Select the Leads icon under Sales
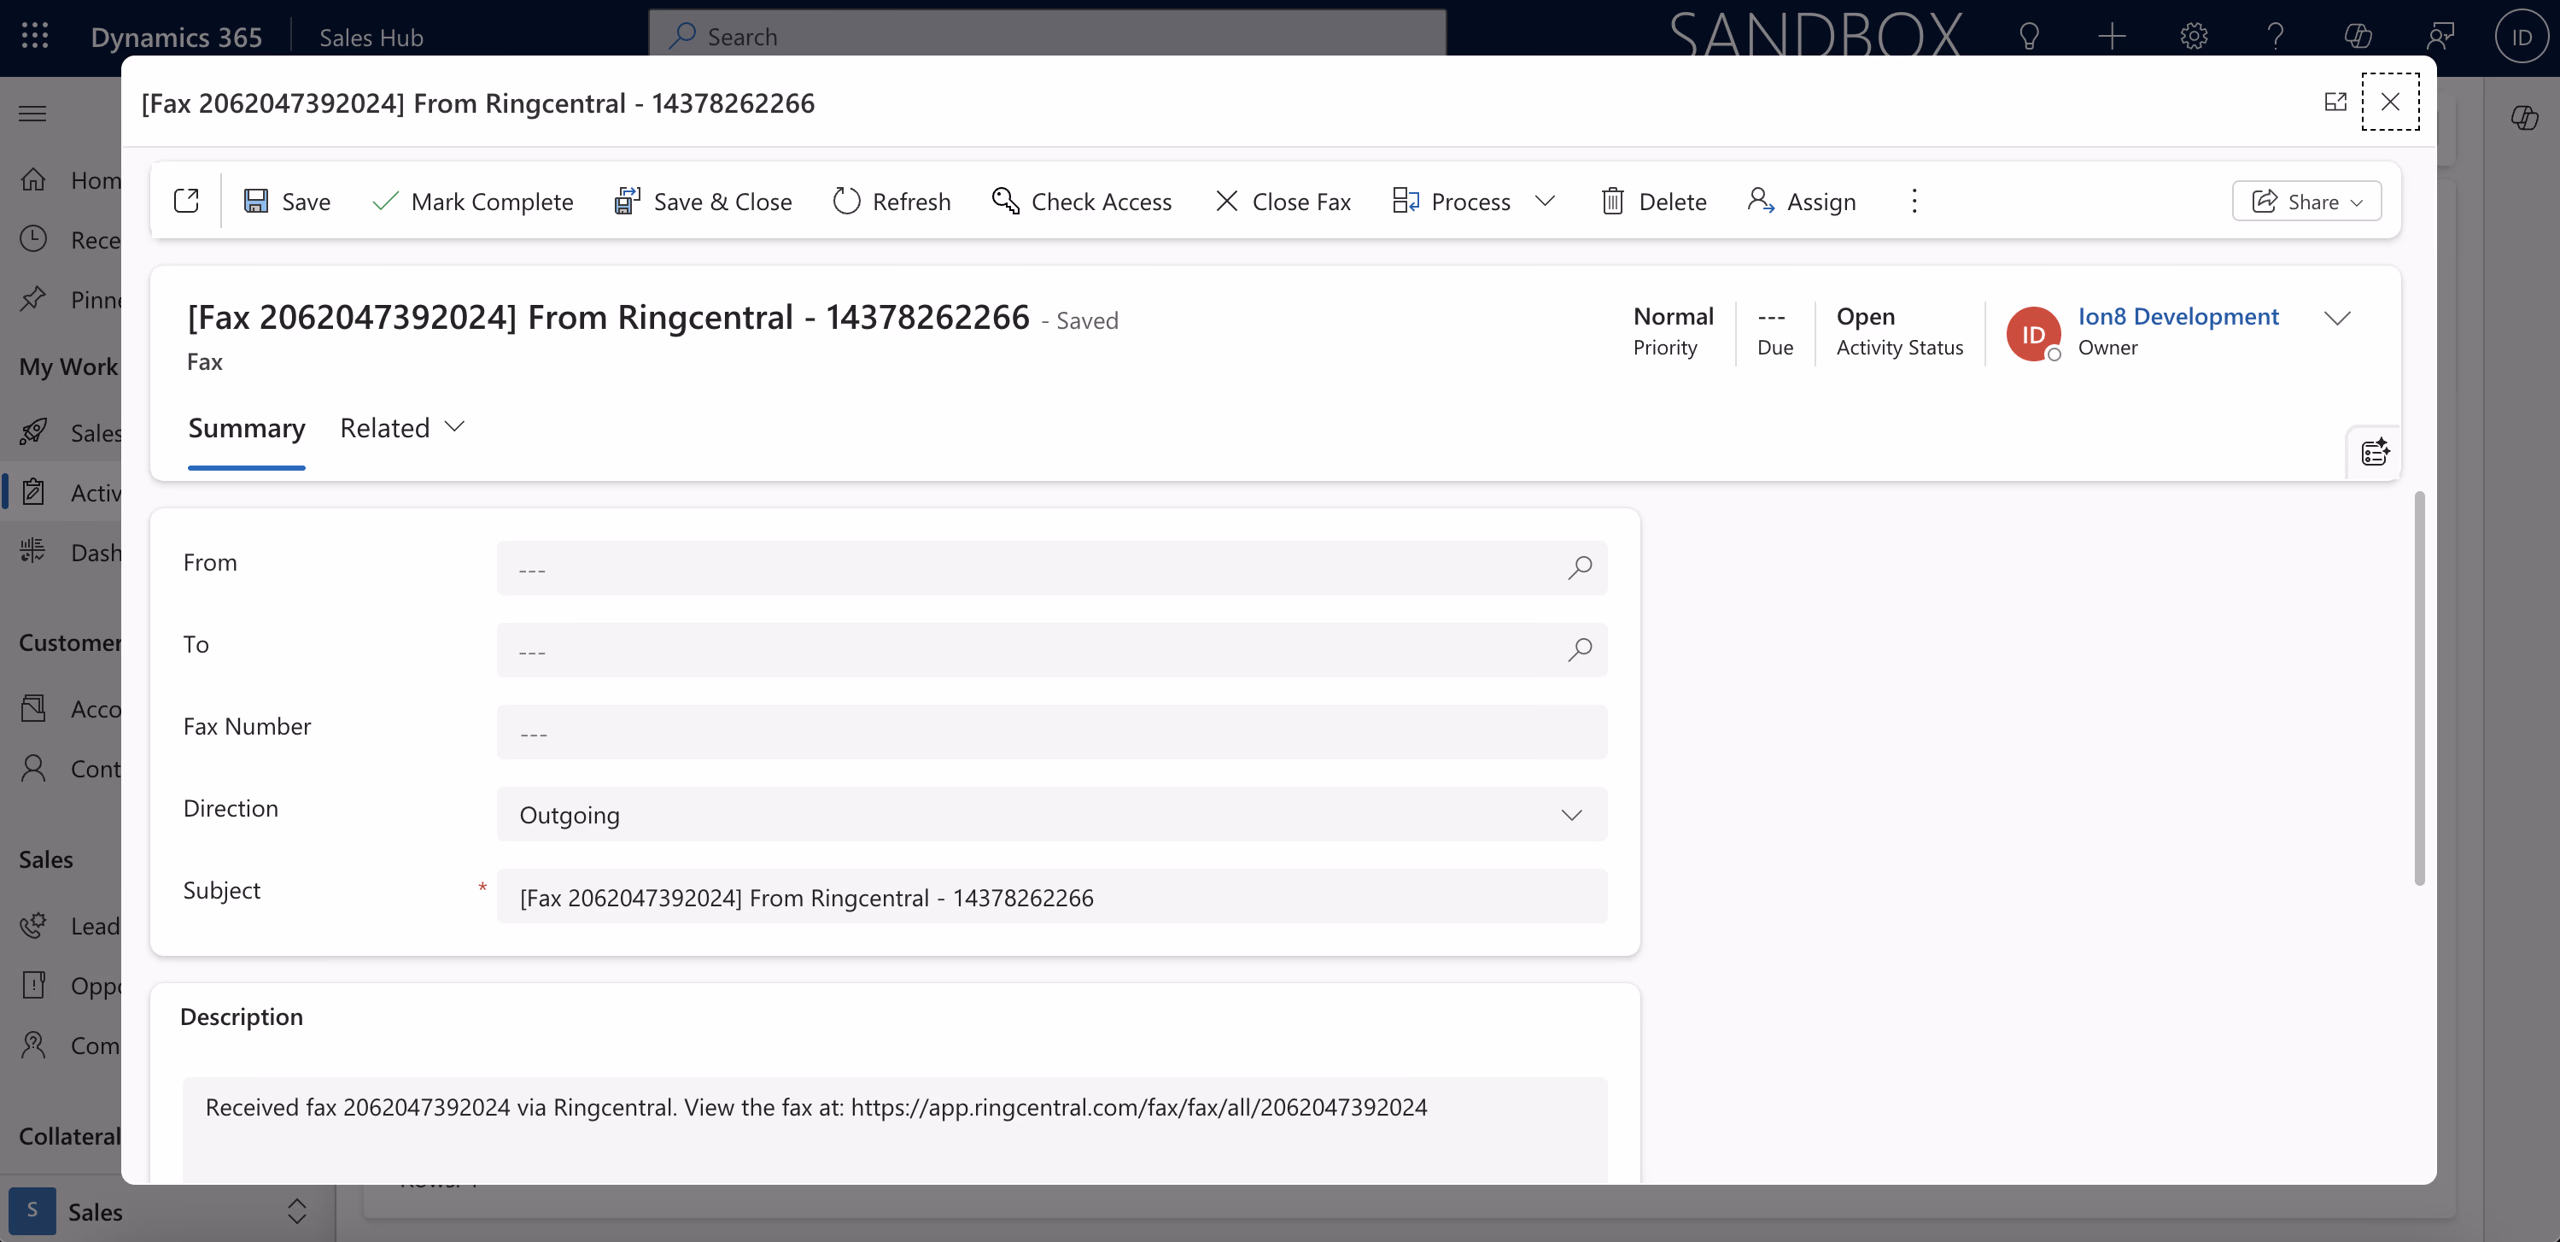The height and width of the screenshot is (1242, 2560). click(33, 926)
